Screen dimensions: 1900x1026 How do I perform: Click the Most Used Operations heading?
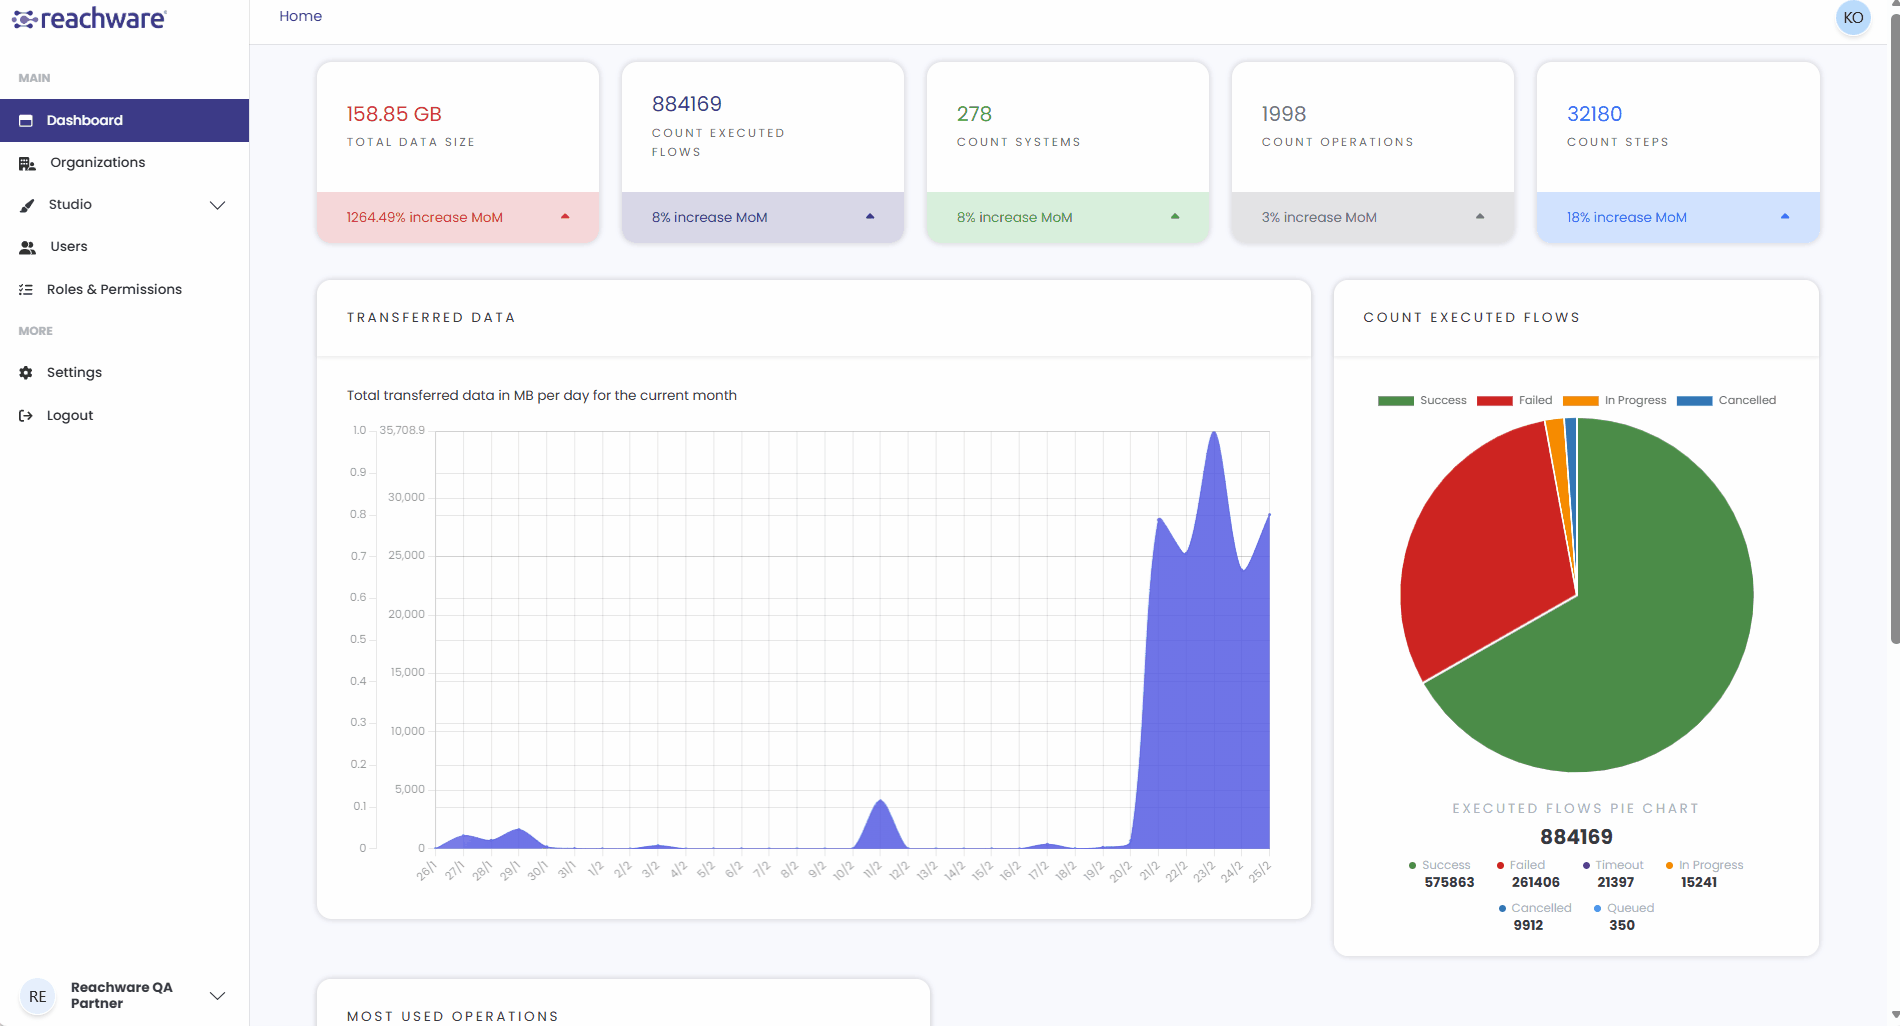pyautogui.click(x=453, y=1016)
